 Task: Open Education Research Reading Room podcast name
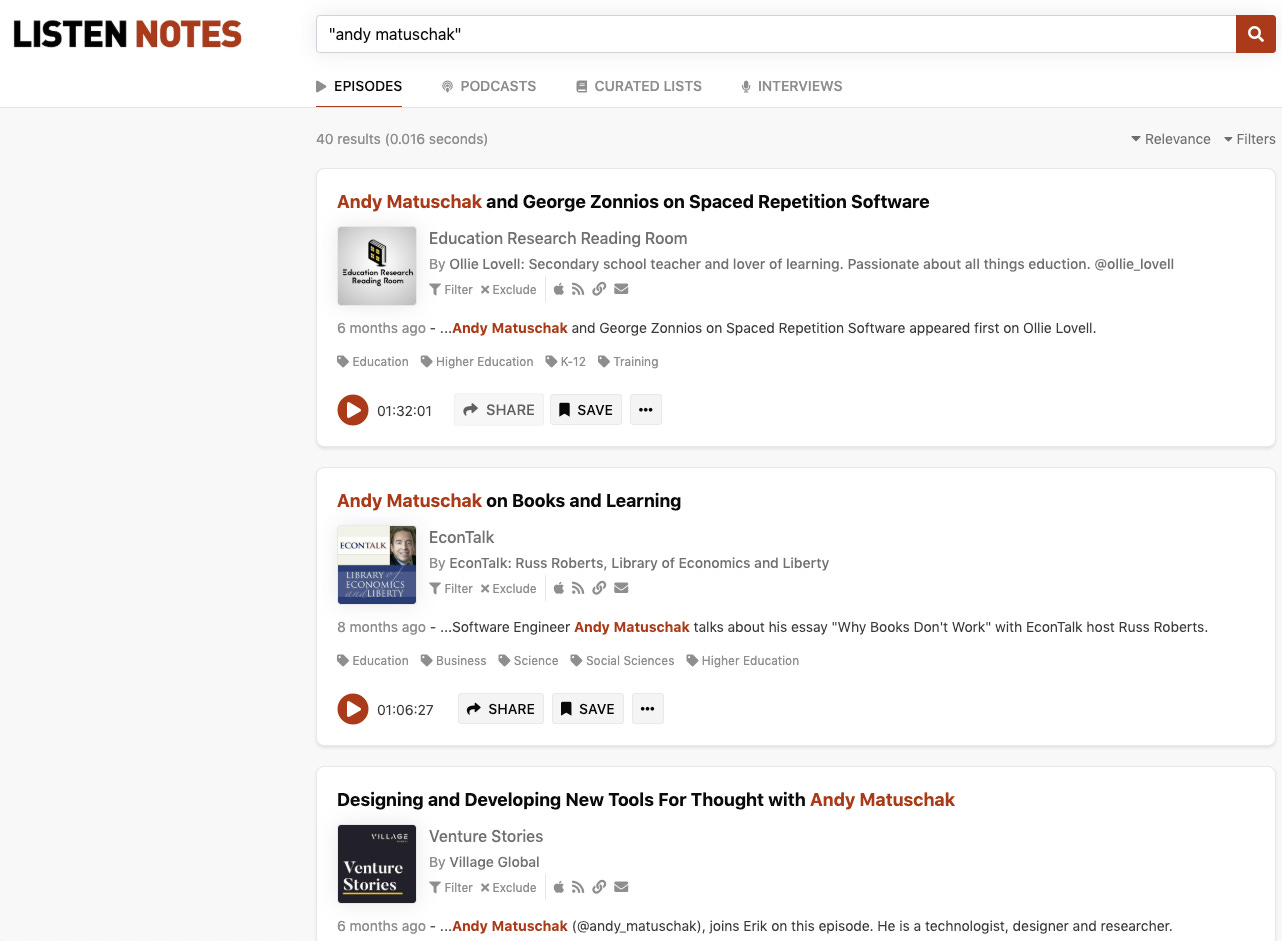[x=558, y=238]
